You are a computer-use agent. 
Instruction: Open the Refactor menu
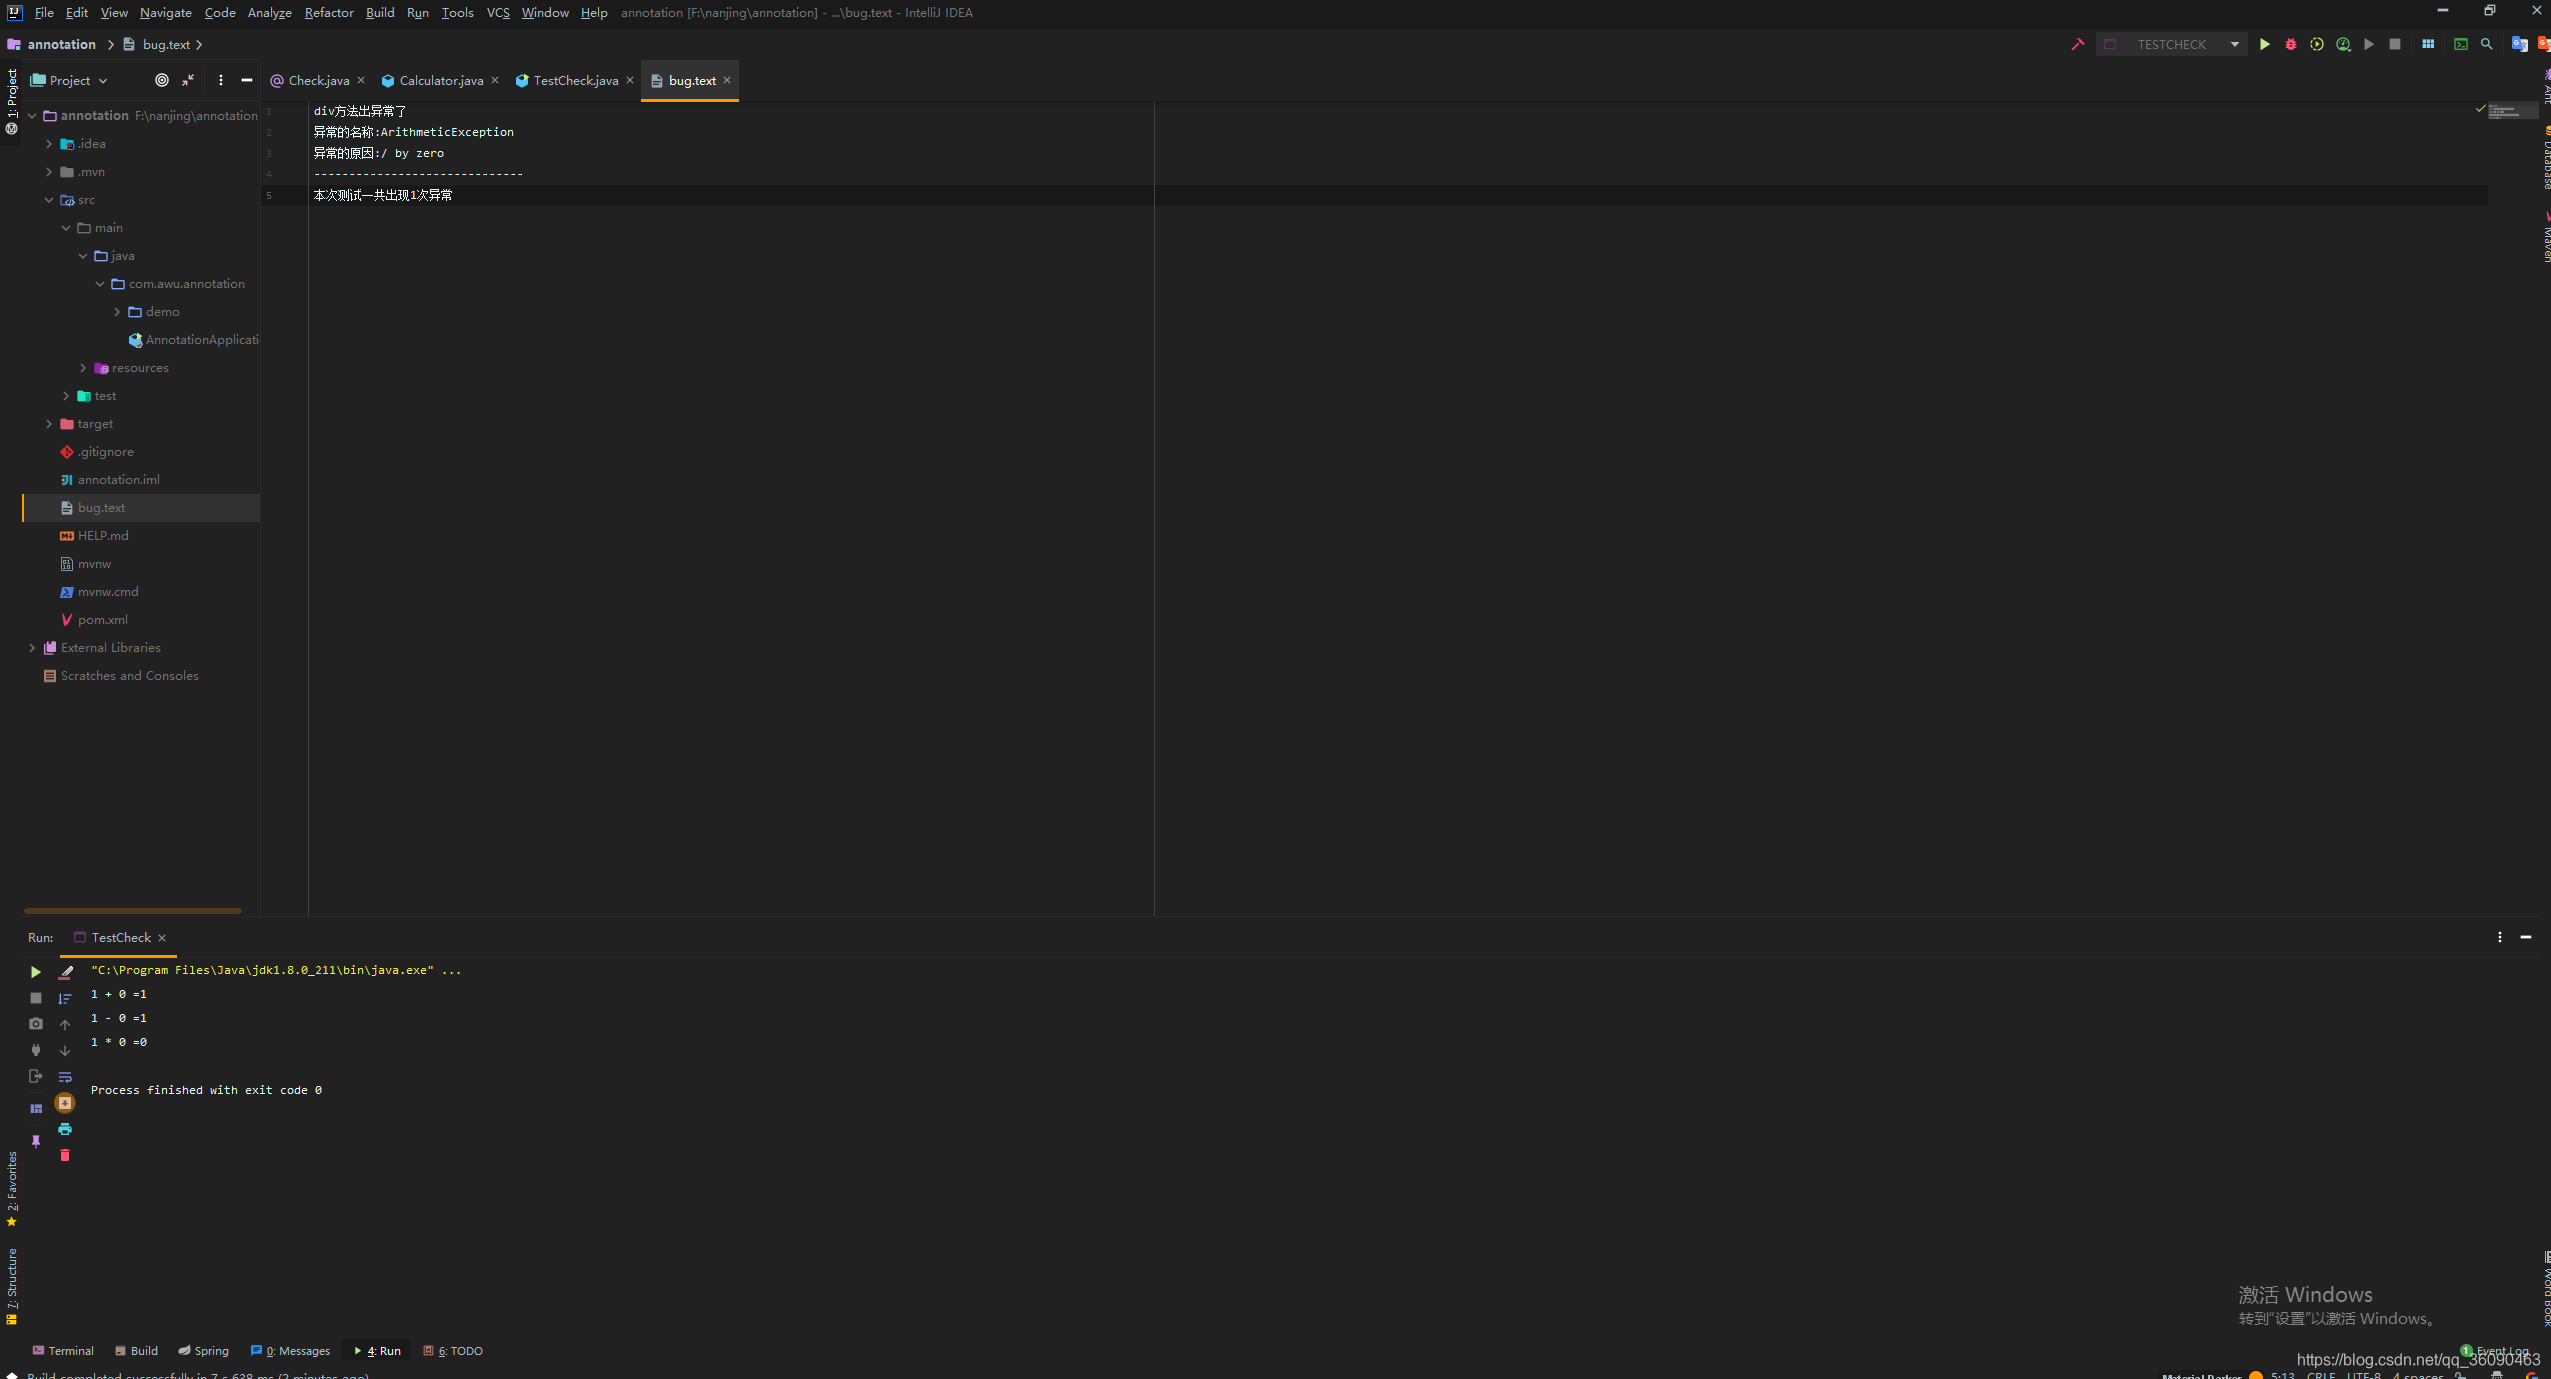[x=329, y=13]
